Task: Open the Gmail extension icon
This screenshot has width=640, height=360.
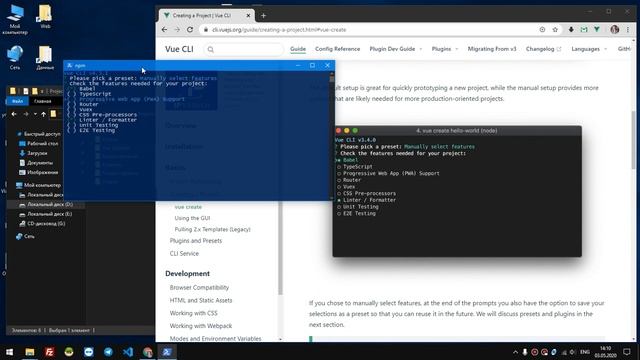Action: (x=584, y=29)
